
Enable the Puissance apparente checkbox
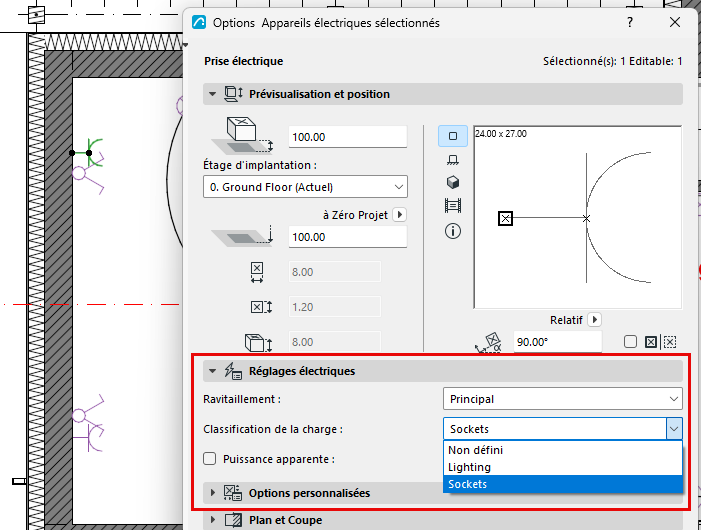[x=210, y=458]
